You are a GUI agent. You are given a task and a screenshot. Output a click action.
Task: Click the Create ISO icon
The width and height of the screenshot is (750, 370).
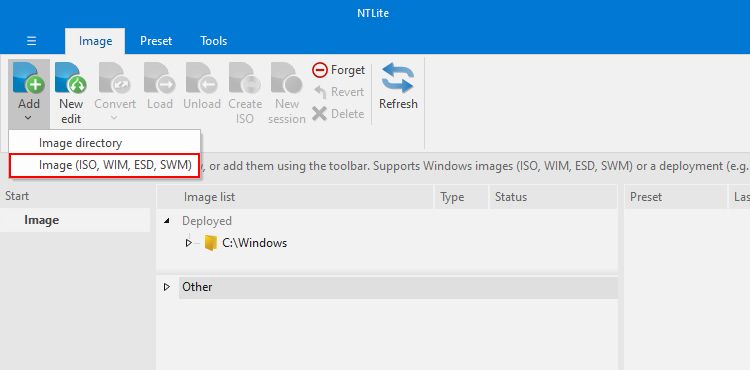[x=244, y=77]
